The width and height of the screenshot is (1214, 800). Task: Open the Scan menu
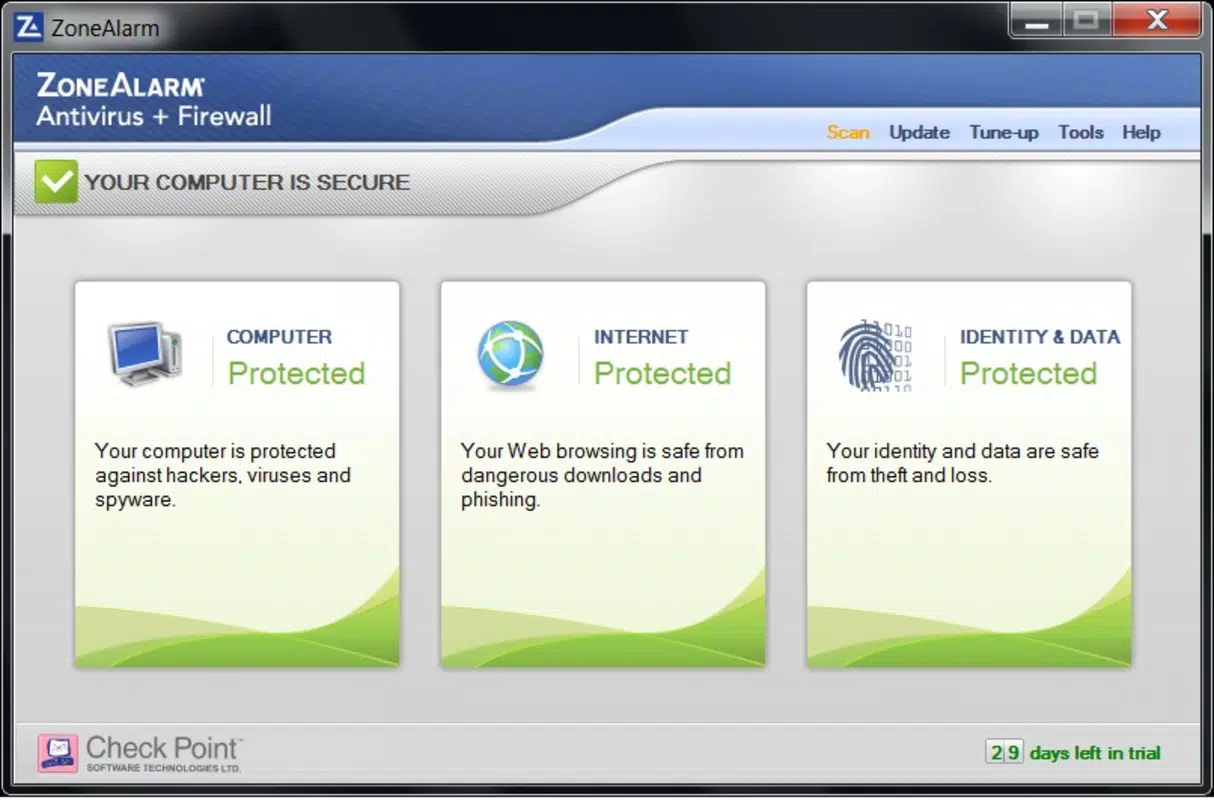(848, 132)
